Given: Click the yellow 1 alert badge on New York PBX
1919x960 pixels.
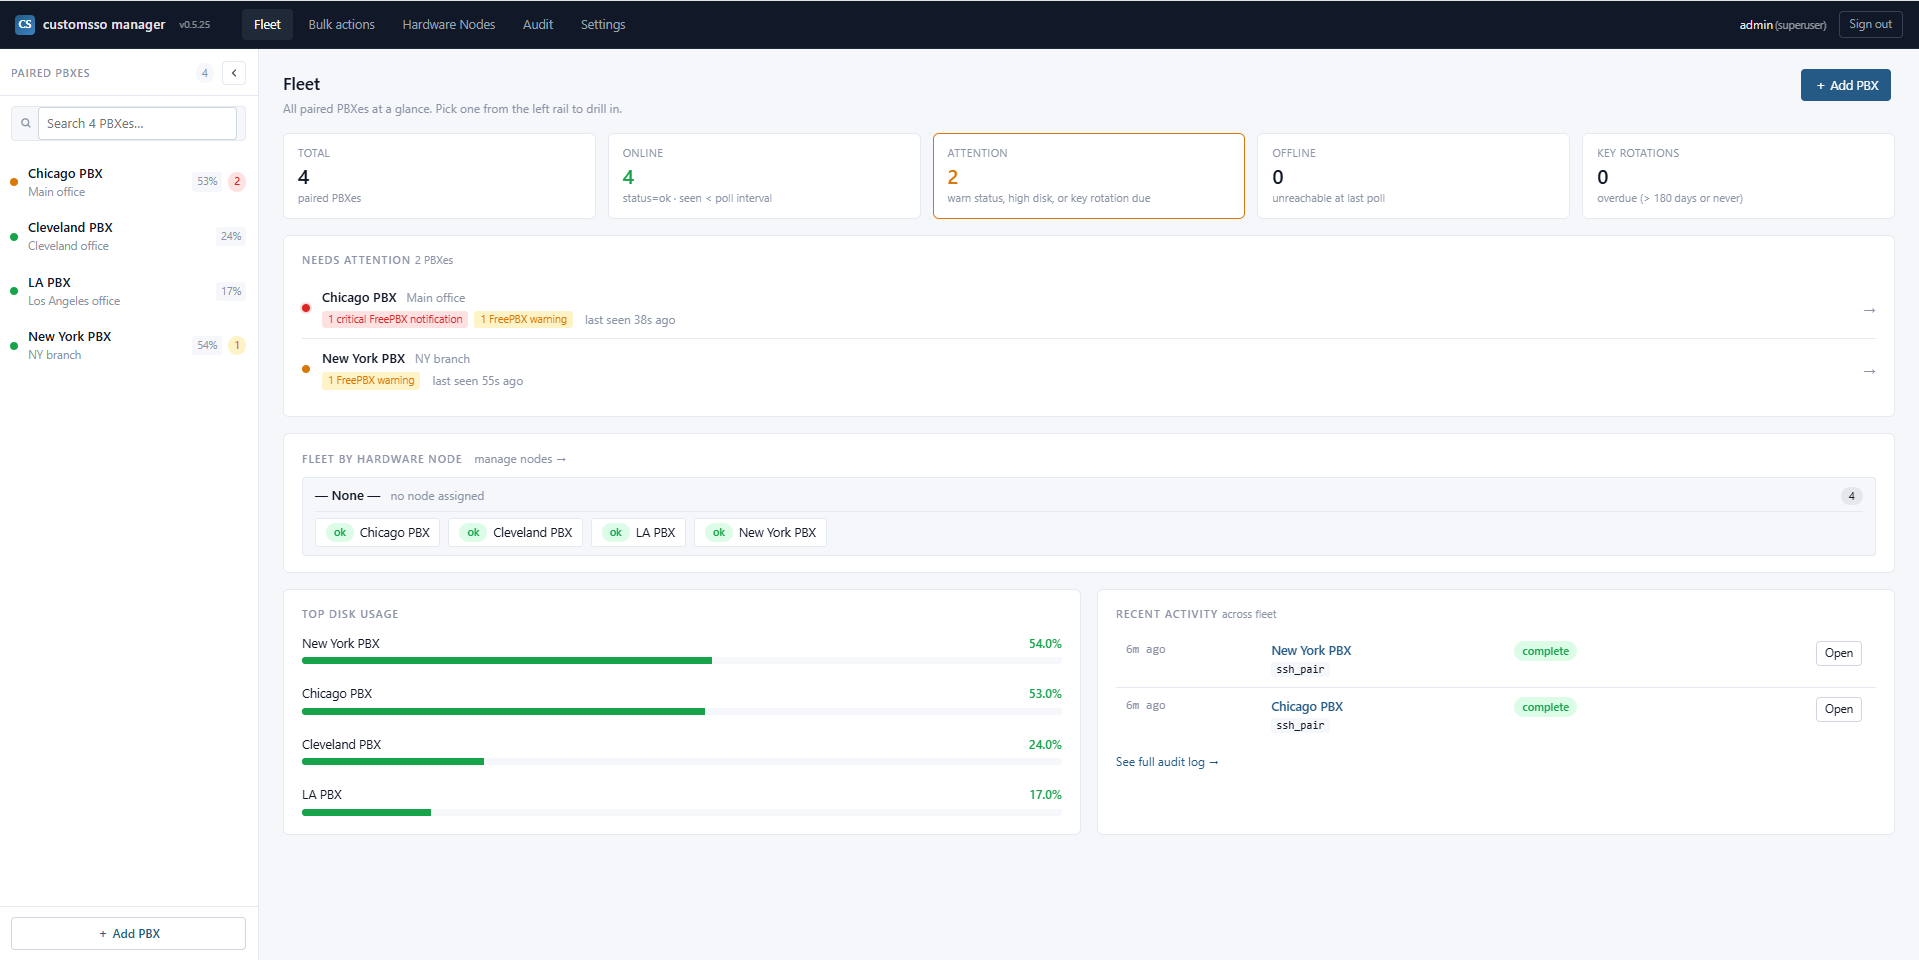Looking at the screenshot, I should 237,345.
